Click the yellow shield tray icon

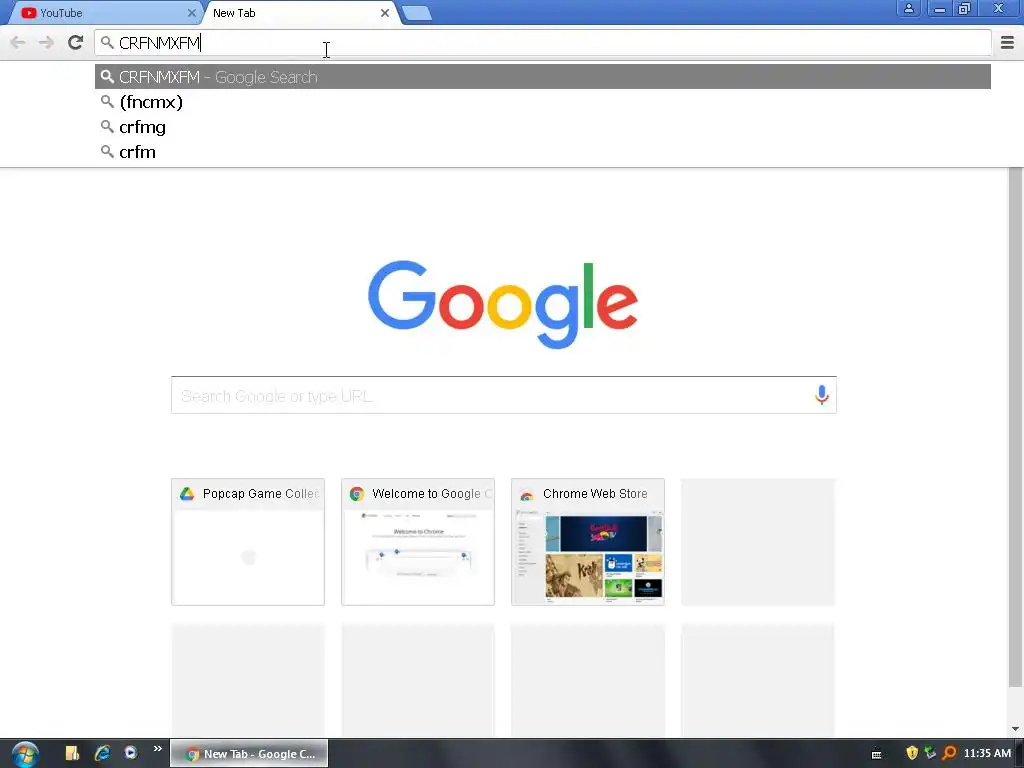pyautogui.click(x=912, y=754)
